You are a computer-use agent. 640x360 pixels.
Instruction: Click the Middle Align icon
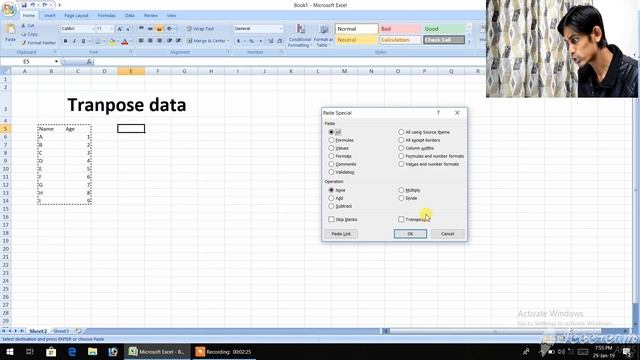[150, 29]
